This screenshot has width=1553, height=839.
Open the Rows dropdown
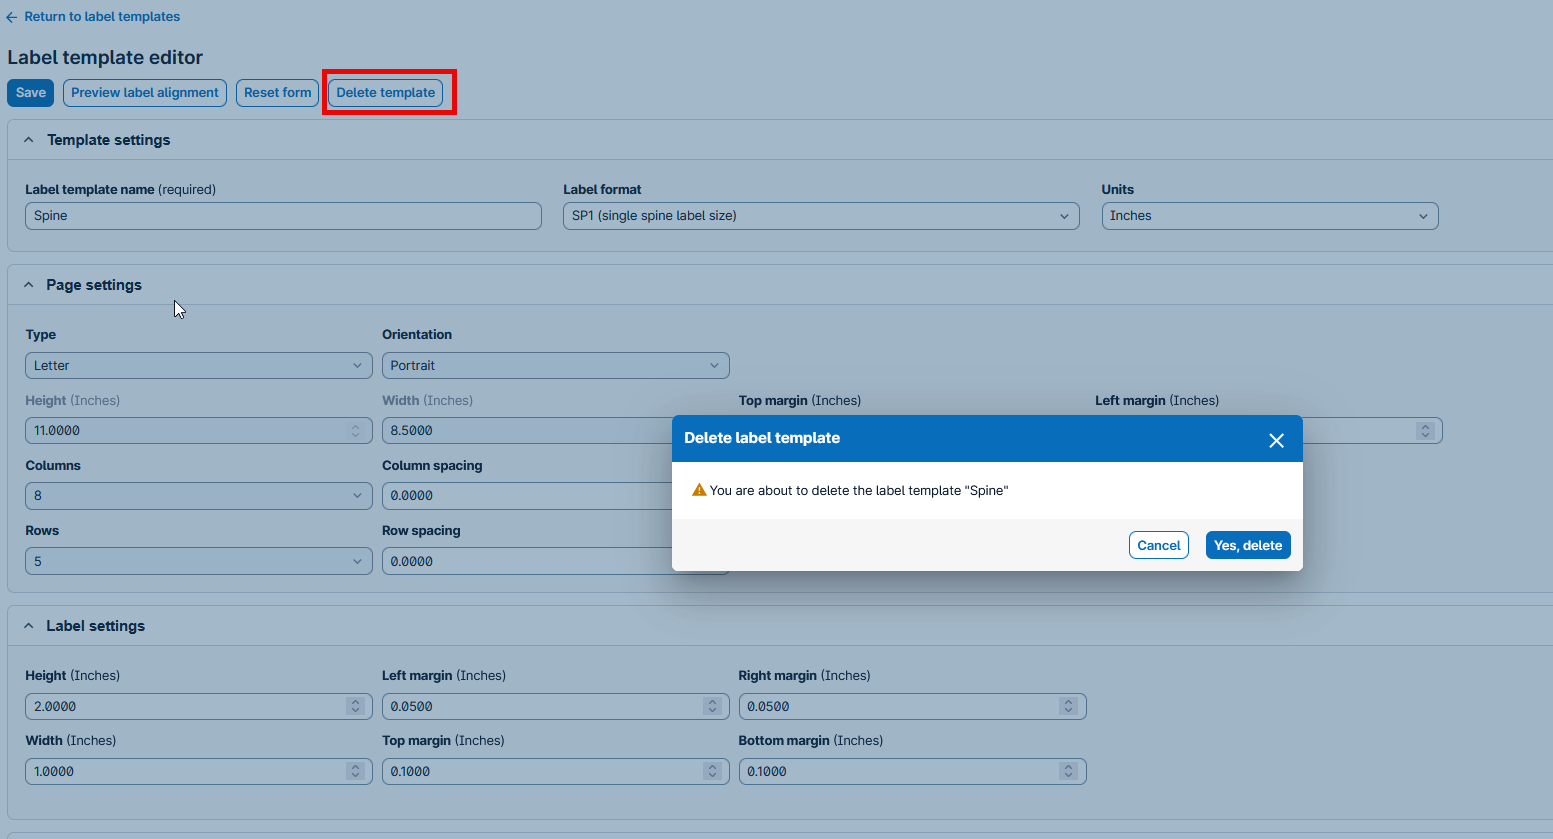coord(198,562)
